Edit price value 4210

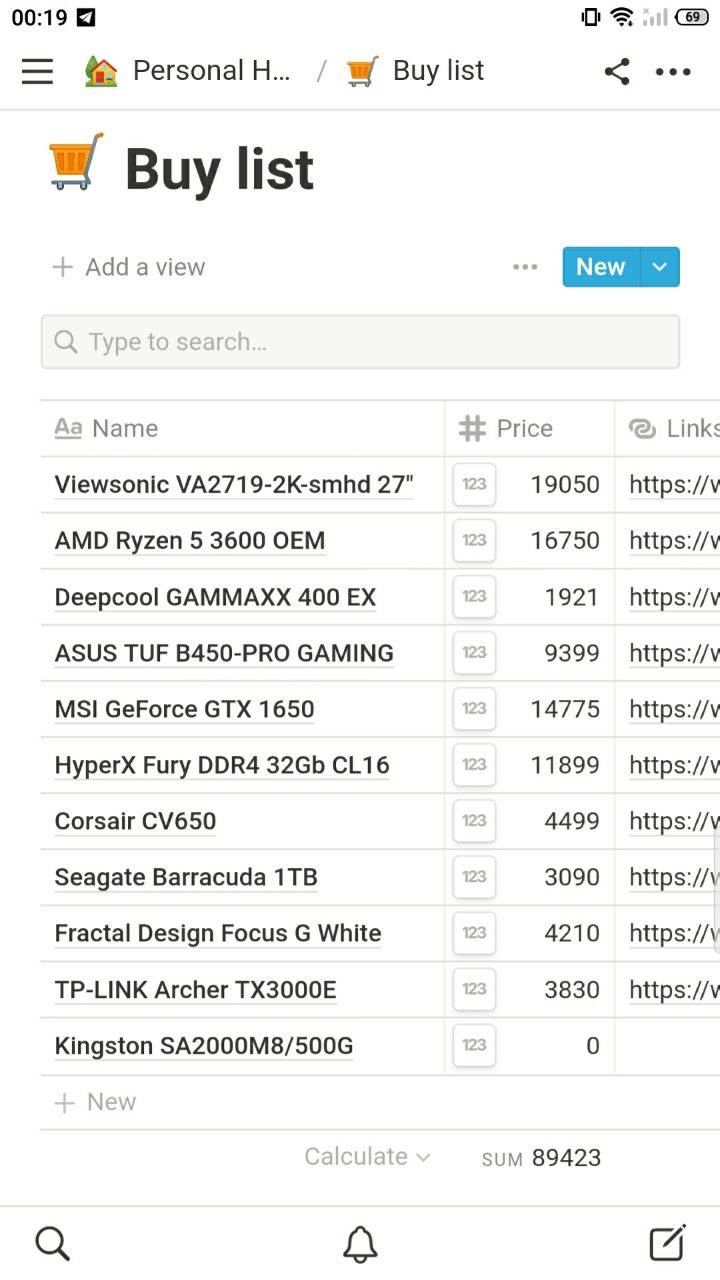pos(572,933)
